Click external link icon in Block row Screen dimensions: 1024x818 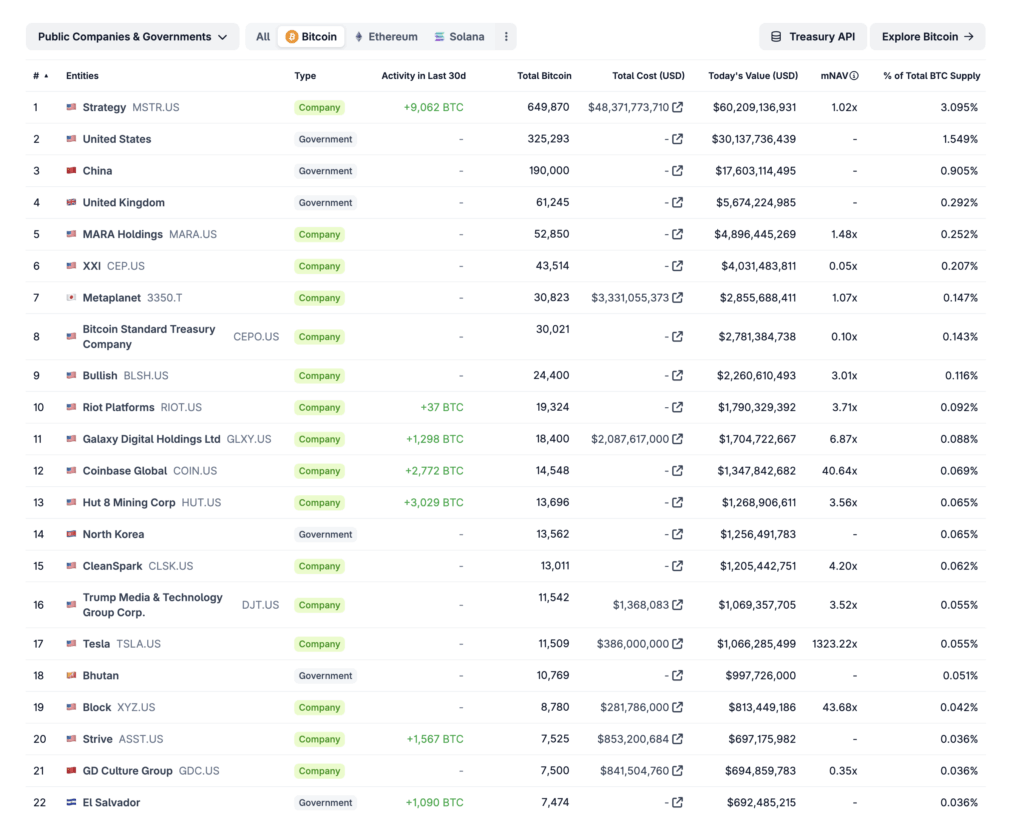(x=678, y=707)
